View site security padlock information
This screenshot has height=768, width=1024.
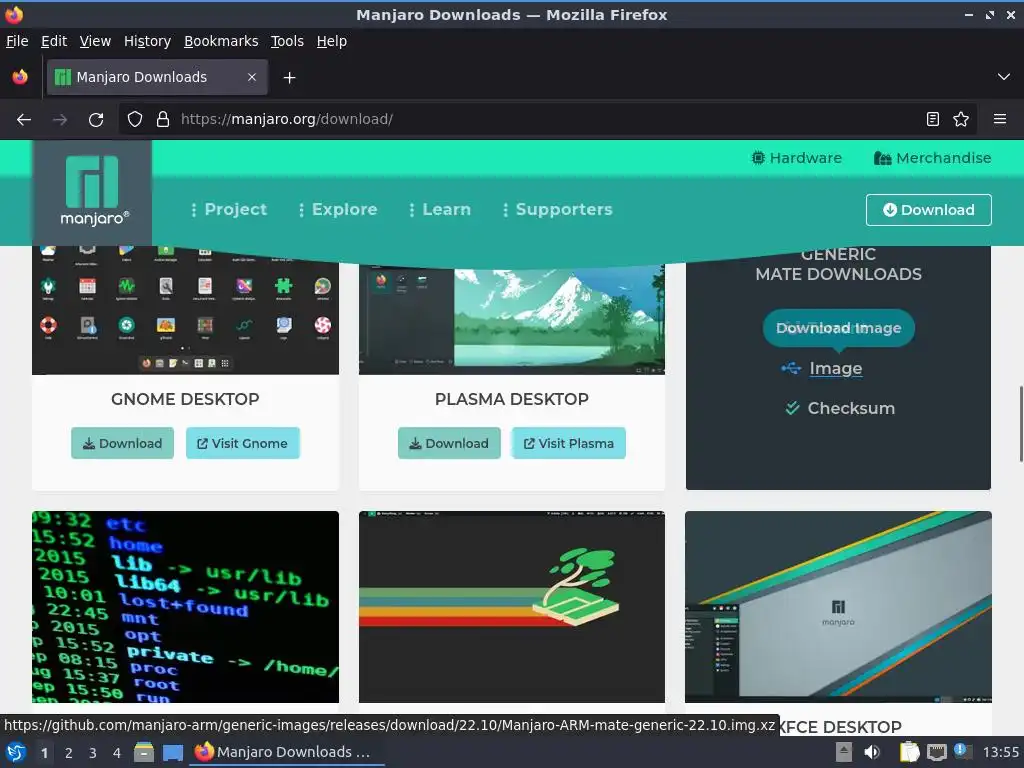163,120
